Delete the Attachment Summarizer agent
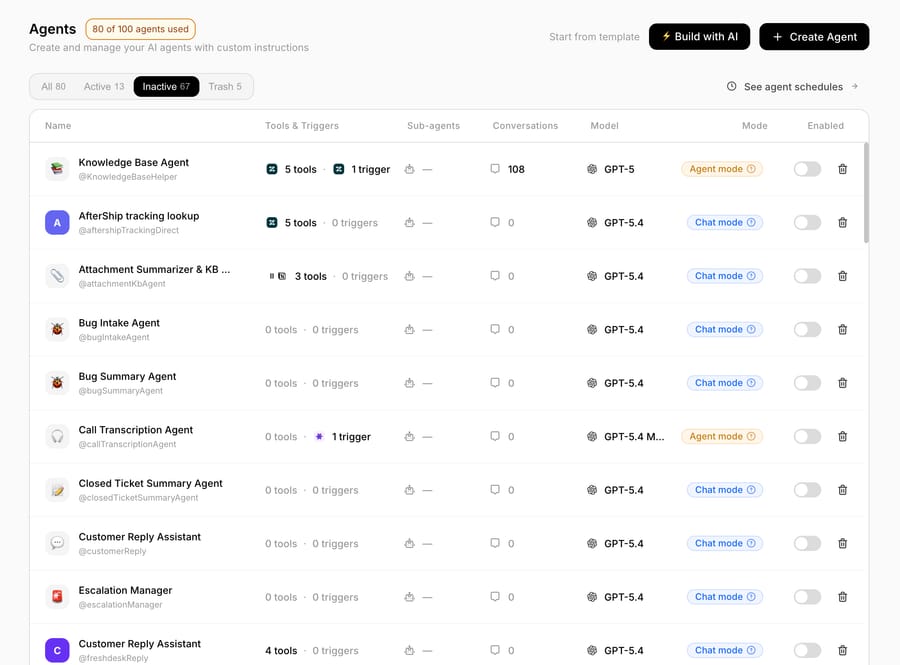The image size is (900, 665). tap(842, 276)
